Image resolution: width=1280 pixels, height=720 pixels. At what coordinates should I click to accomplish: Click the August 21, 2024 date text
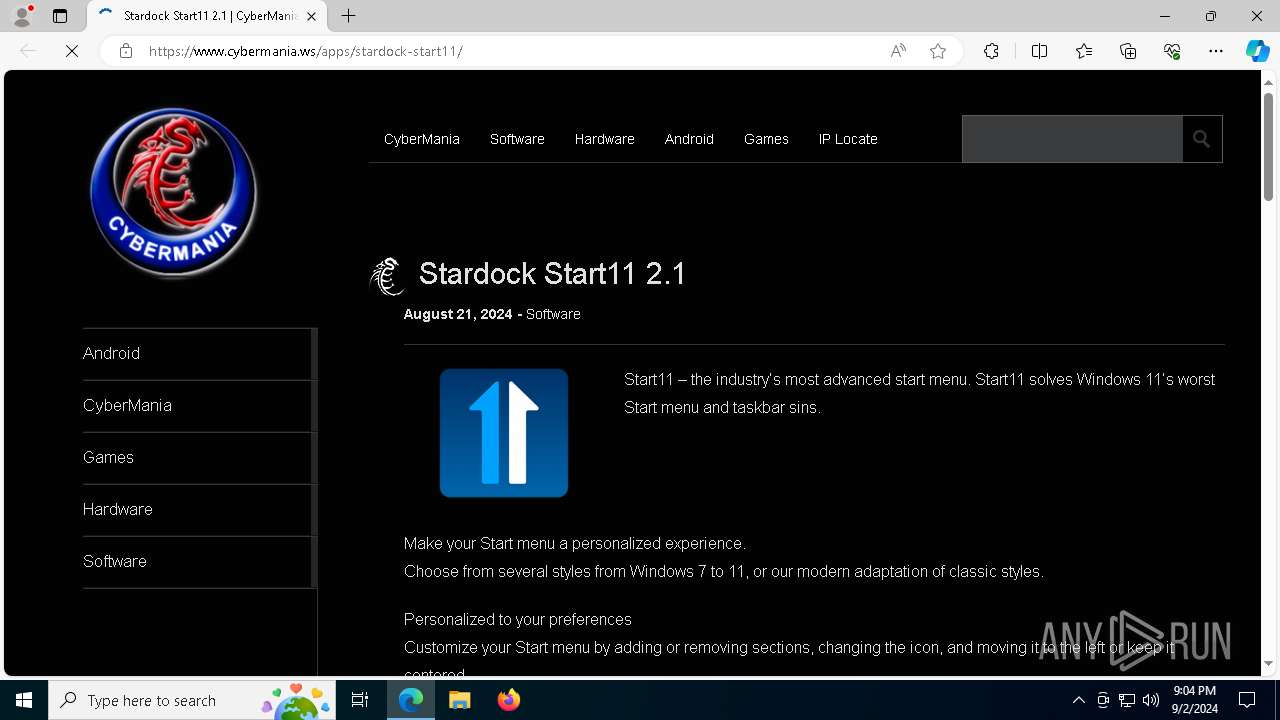(x=458, y=314)
